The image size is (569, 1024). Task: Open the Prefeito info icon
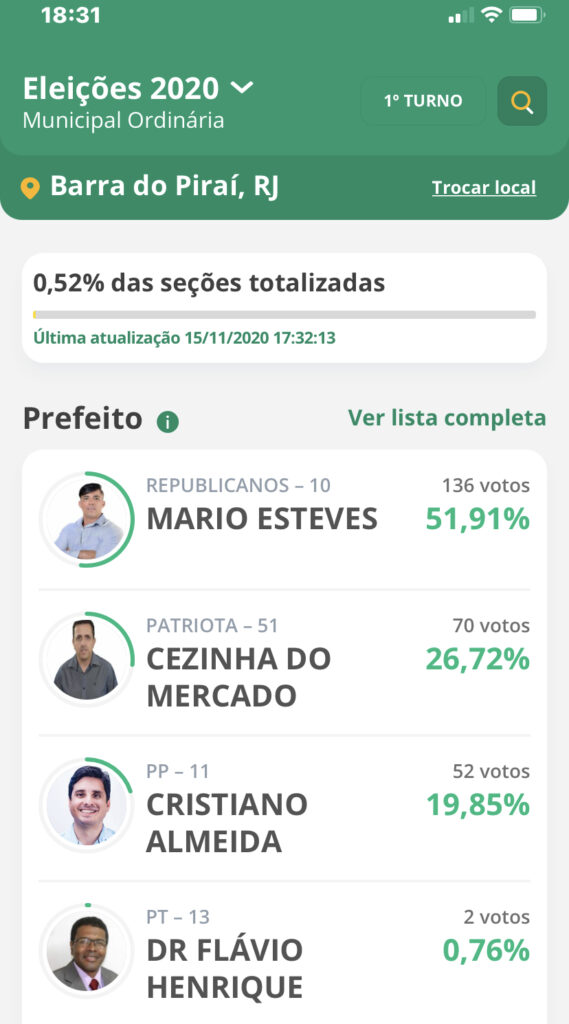pyautogui.click(x=168, y=422)
